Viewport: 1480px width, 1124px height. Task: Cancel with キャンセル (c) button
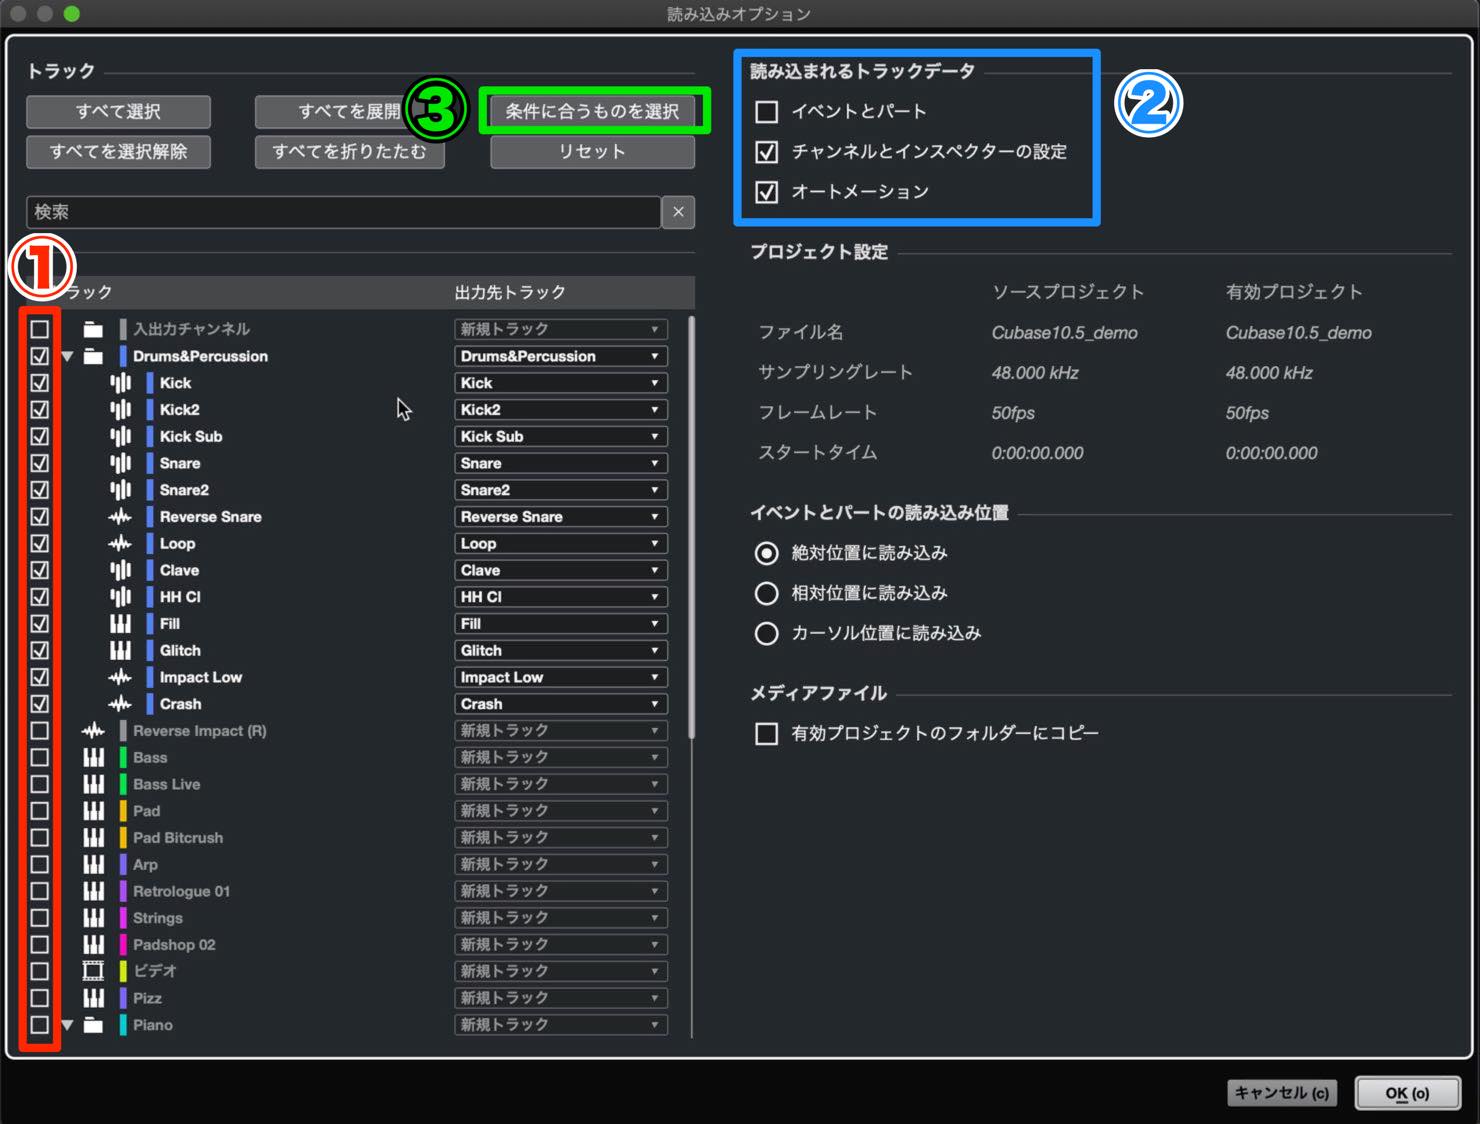1282,1093
